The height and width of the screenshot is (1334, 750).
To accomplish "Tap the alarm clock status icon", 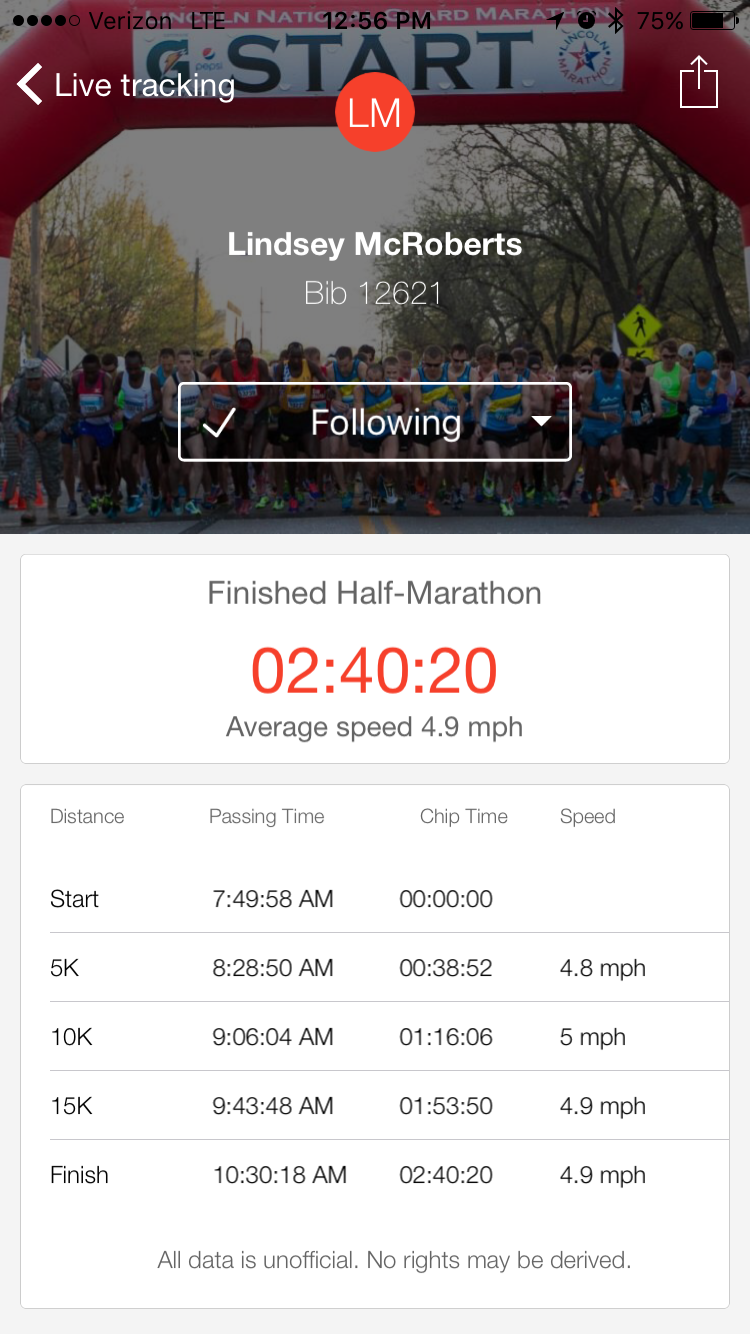I will [587, 20].
